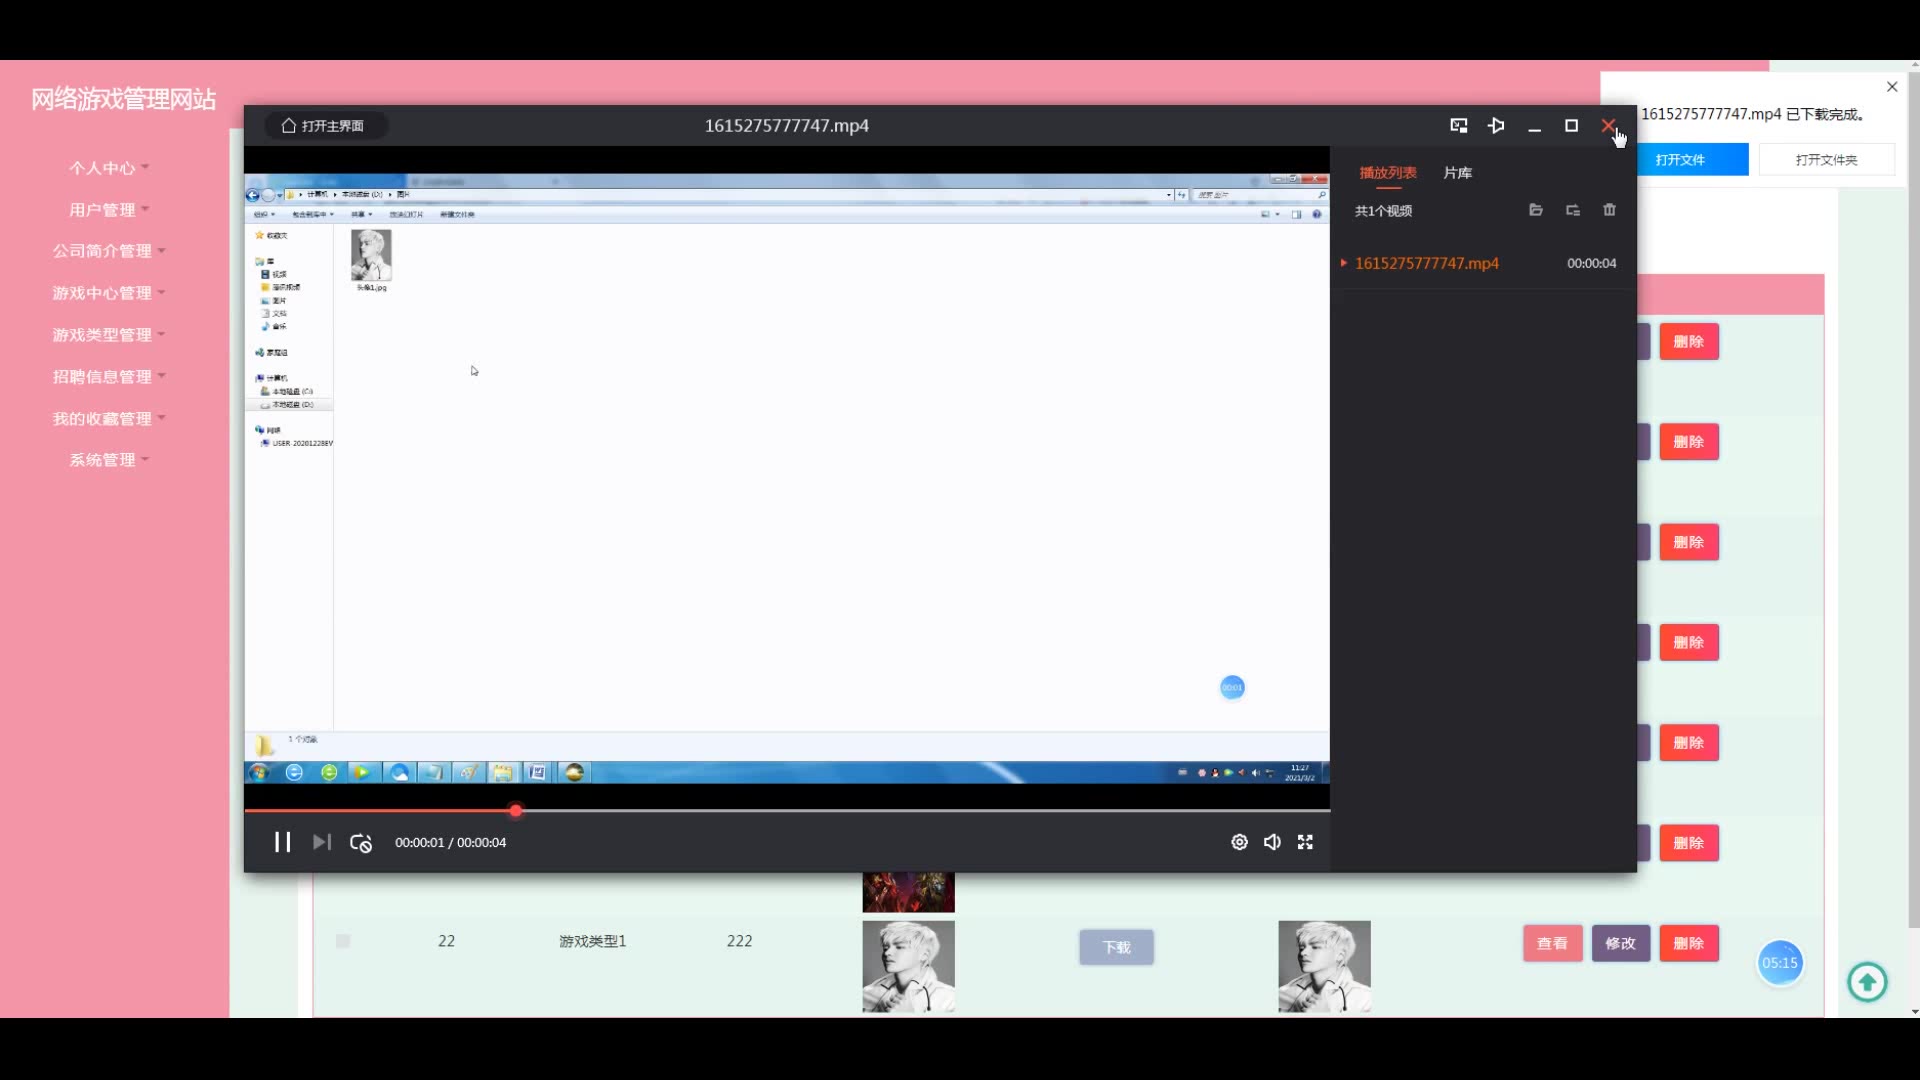Image resolution: width=1920 pixels, height=1080 pixels.
Task: Pause the playing video
Action: 282,842
